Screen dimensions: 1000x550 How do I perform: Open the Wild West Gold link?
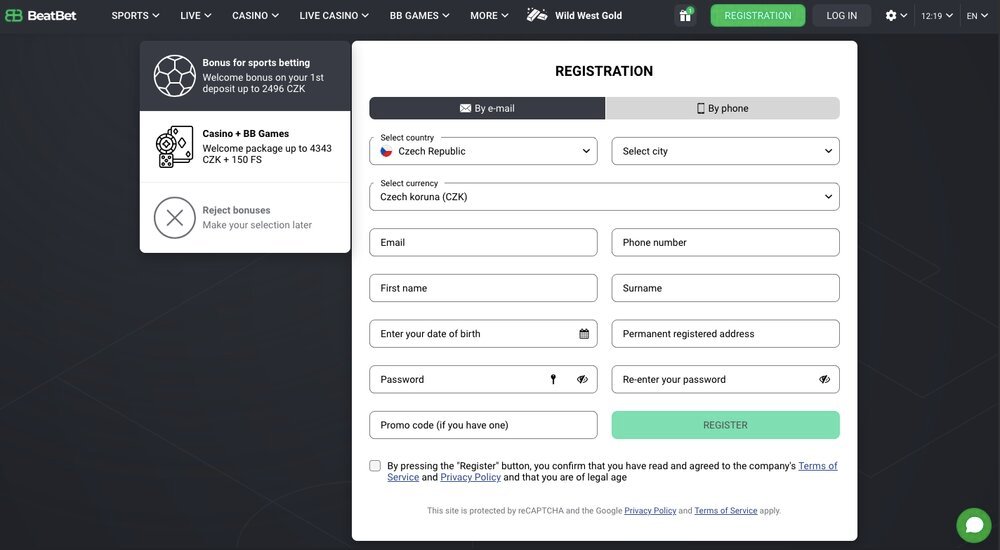pos(588,15)
